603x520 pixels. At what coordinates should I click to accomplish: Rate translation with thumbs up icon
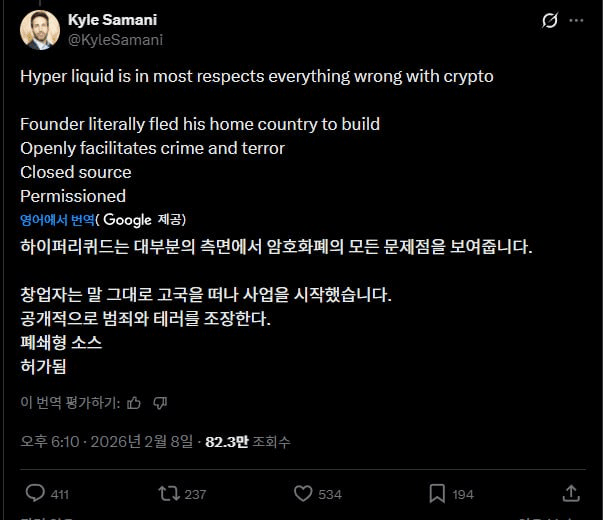134,403
